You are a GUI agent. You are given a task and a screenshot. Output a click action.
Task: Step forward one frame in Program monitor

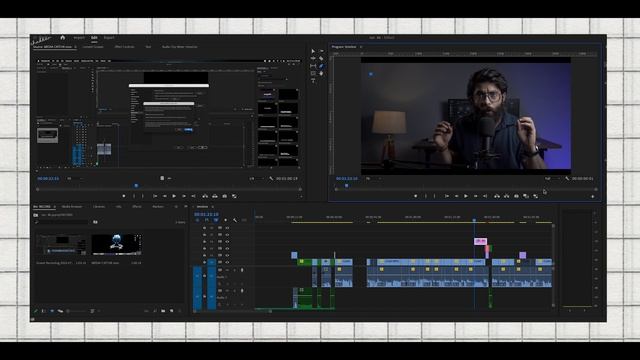[476, 196]
